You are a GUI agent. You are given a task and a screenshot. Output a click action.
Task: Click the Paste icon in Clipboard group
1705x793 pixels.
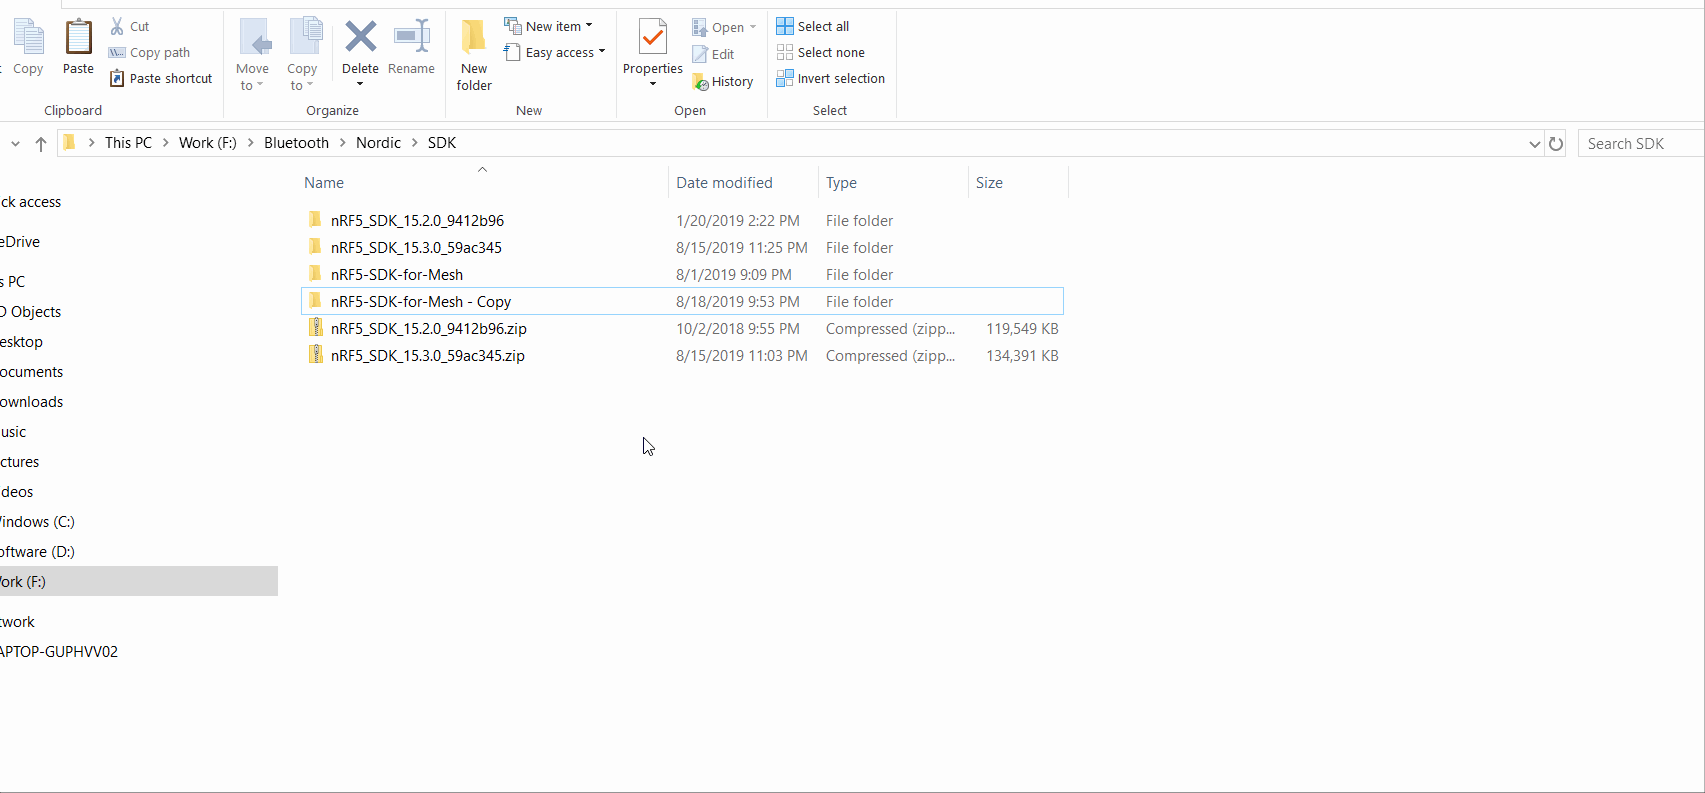coord(78,40)
